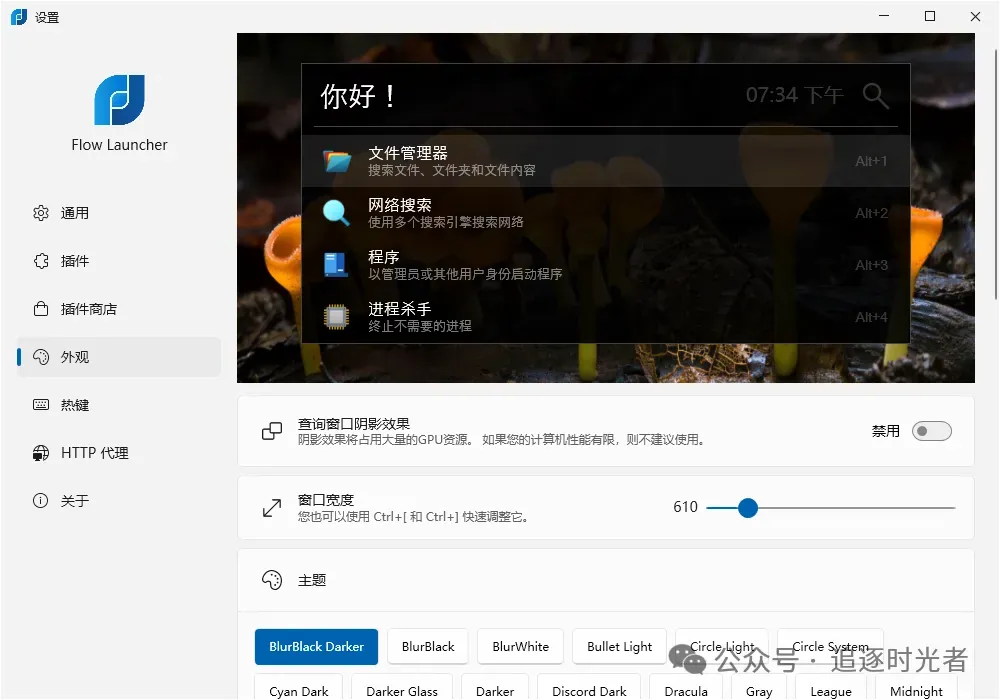The image size is (1000, 700).
Task: Click the search magnifier in the launcher preview
Action: 875,96
